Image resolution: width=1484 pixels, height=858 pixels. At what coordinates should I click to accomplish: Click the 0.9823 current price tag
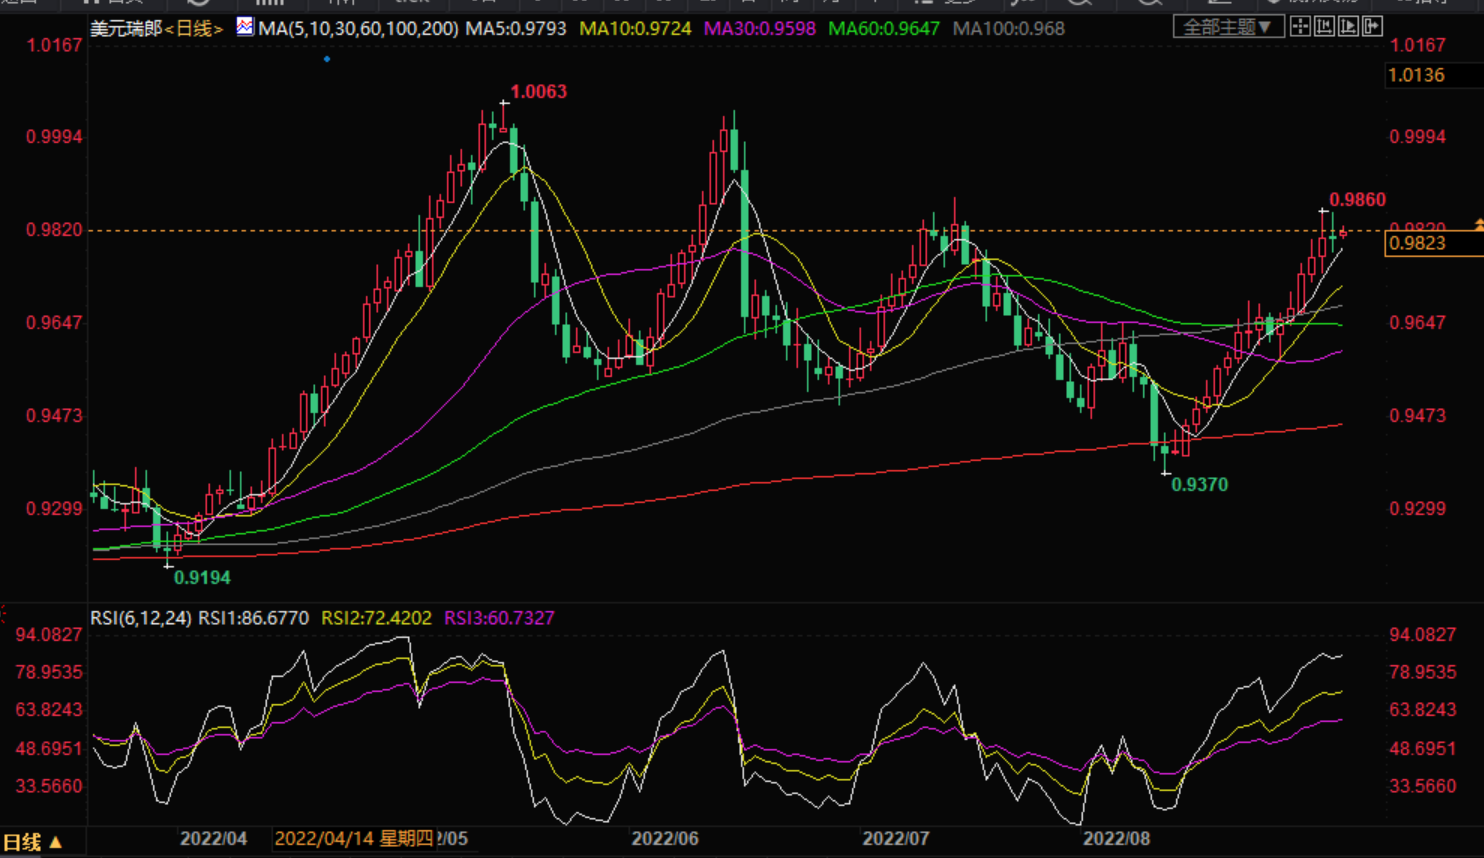[x=1418, y=243]
